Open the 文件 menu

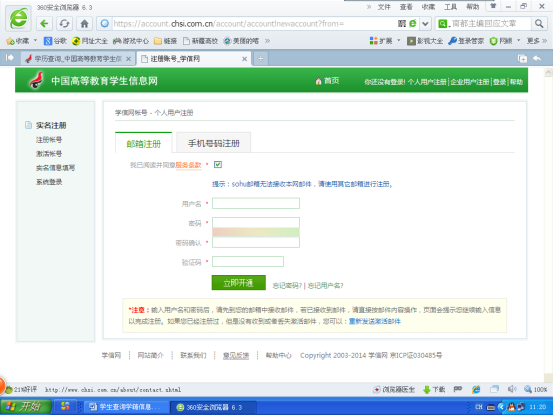[384, 7]
